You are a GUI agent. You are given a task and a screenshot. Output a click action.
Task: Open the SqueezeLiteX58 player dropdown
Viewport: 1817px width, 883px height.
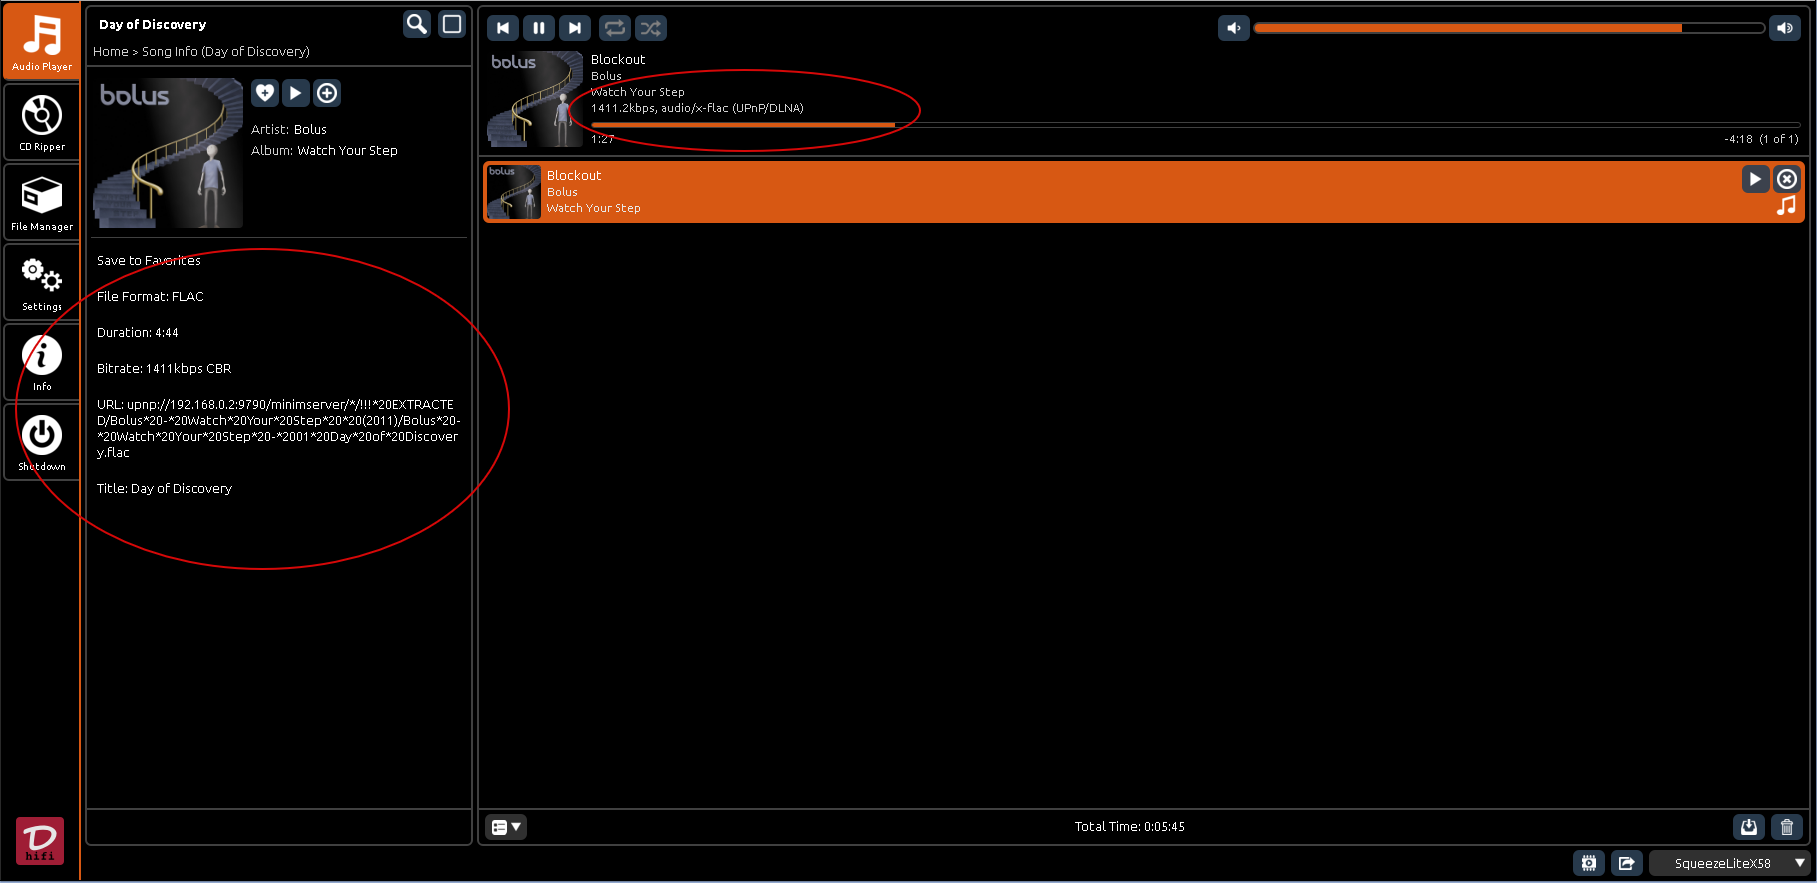click(1730, 863)
